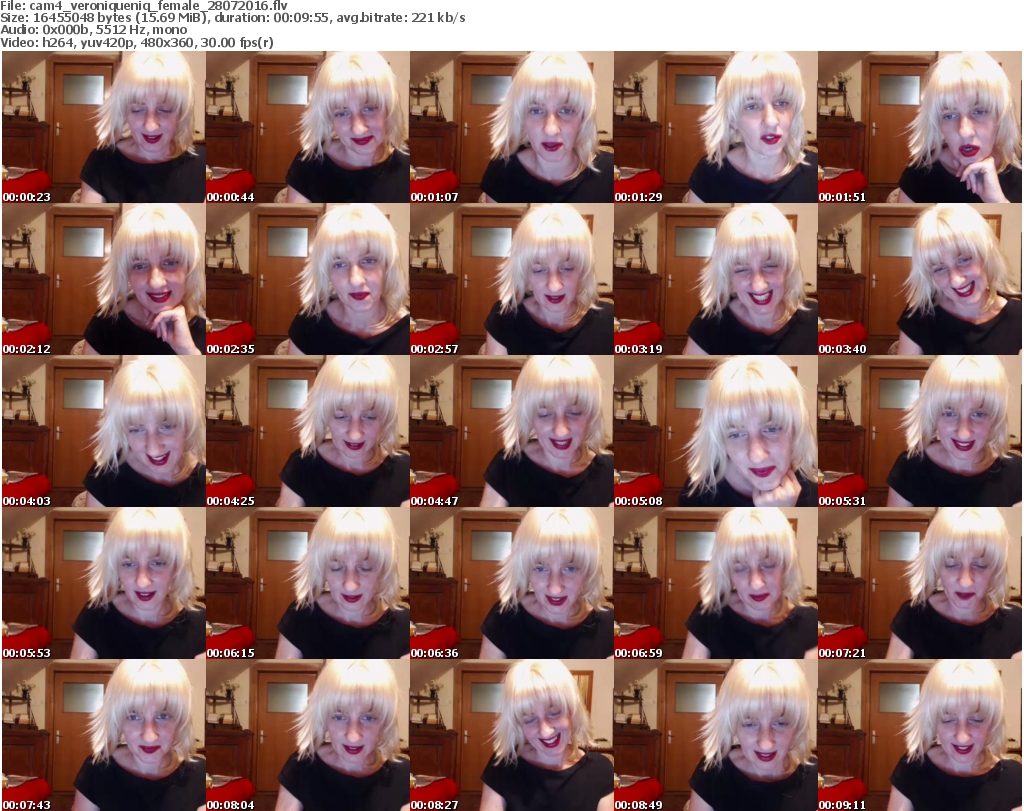Choose the thumbnail timestamped 00:06:36
Viewport: 1024px width, 811px height.
[511, 583]
